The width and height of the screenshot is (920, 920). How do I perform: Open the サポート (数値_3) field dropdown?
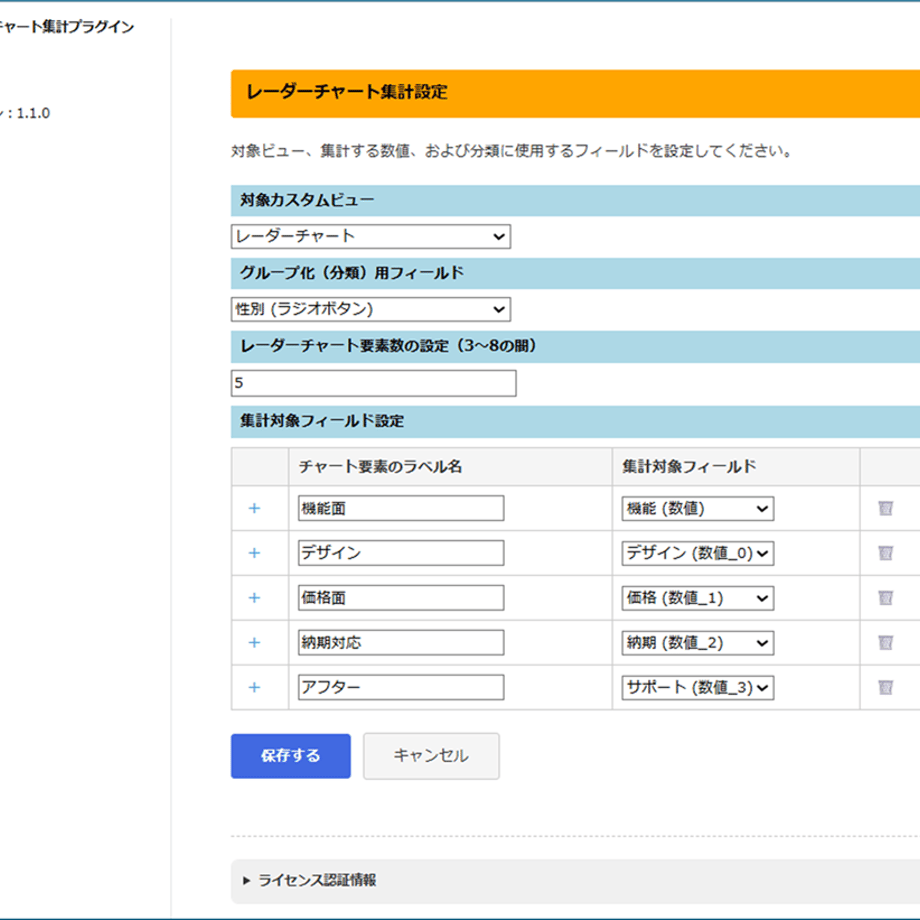point(698,688)
